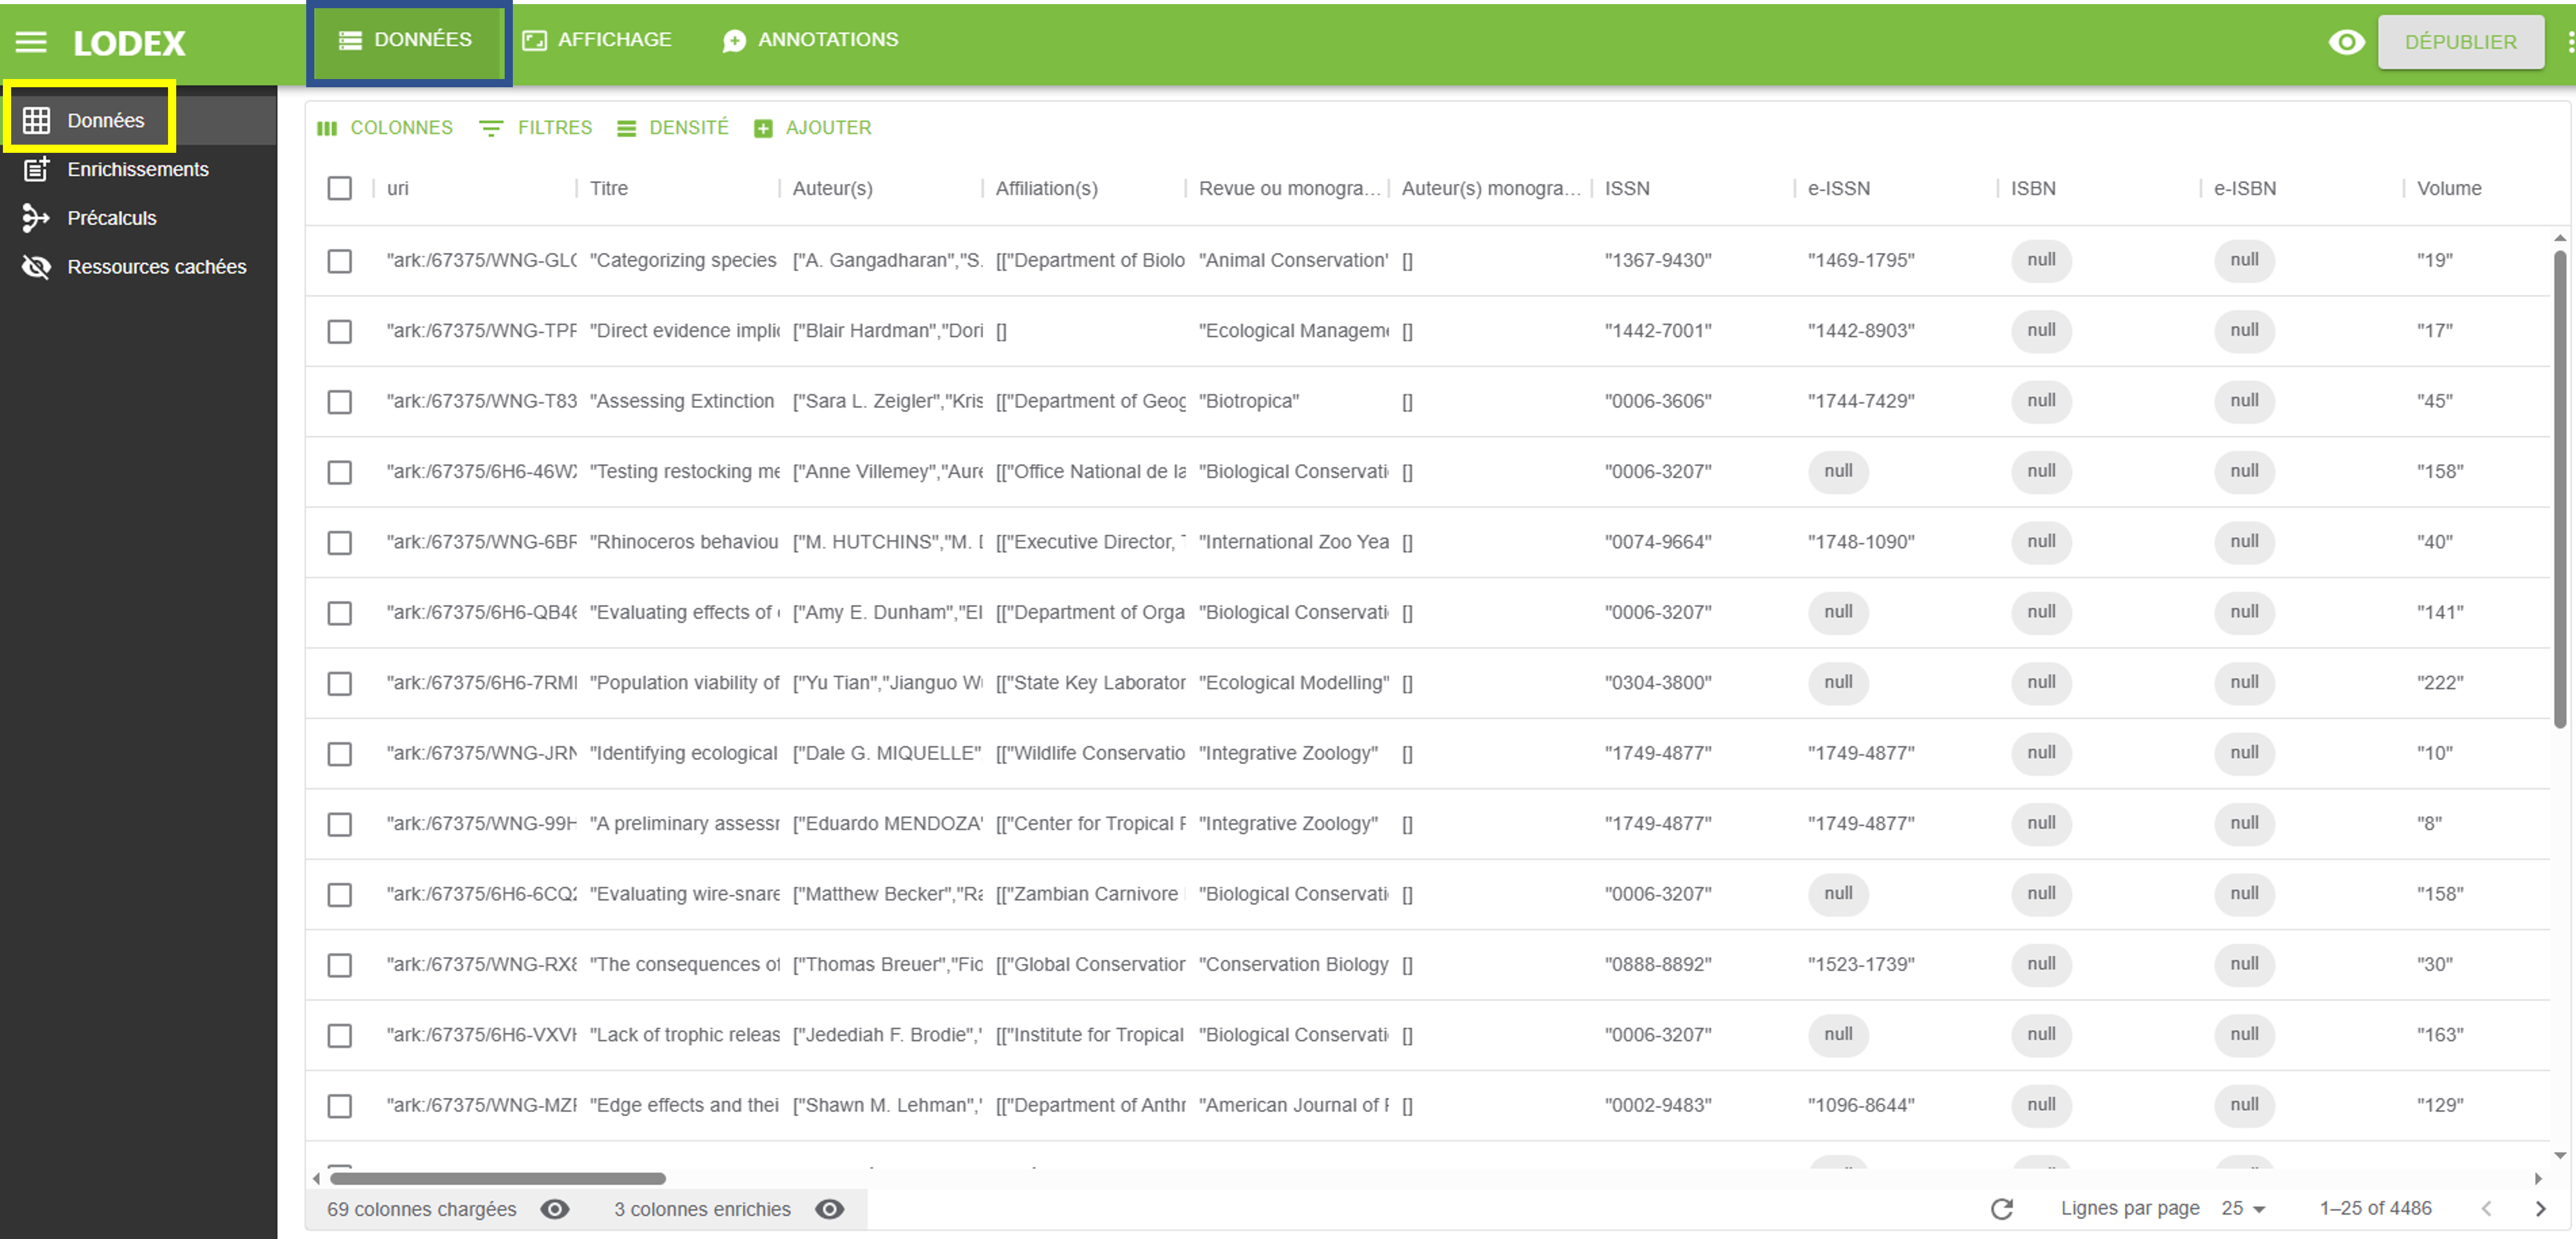Viewport: 2576px width, 1239px height.
Task: Check the row for "Categorizing species"
Action: pyautogui.click(x=340, y=261)
